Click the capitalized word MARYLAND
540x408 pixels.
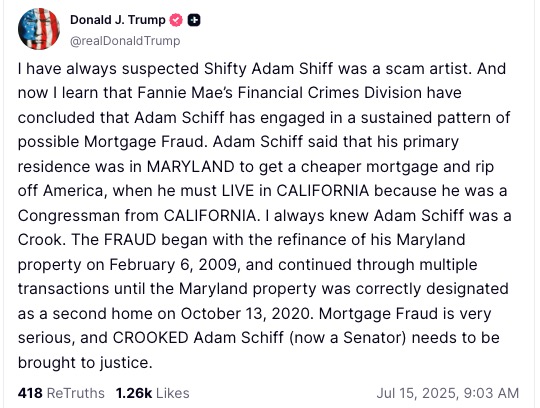click(191, 167)
